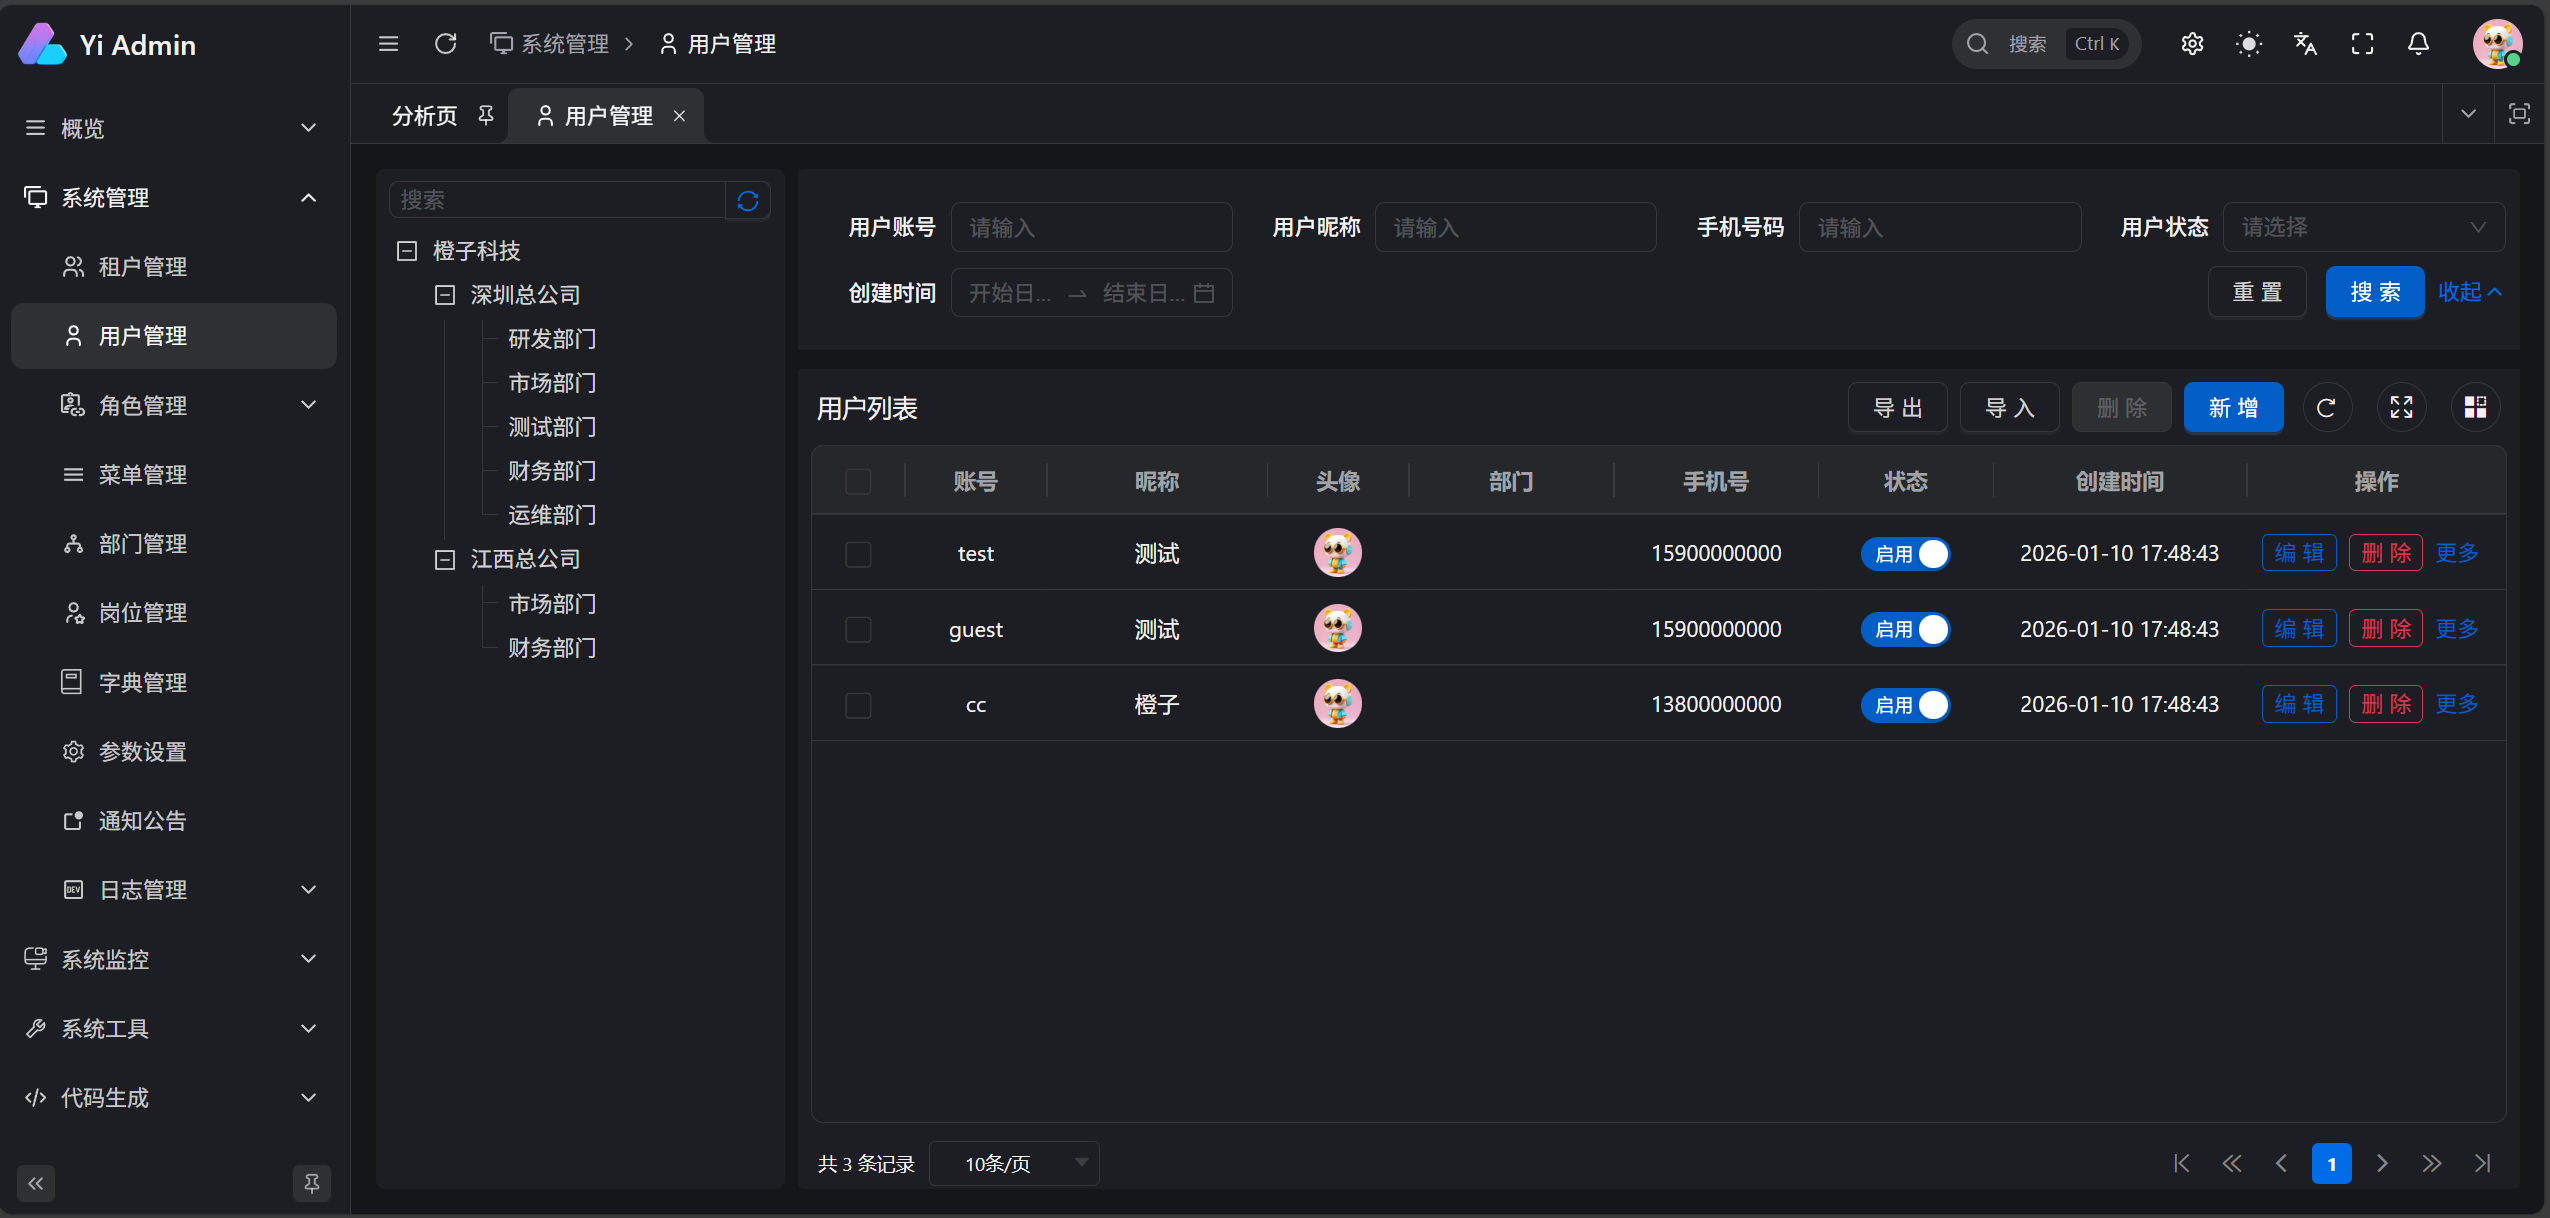Open table column settings grid icon

pyautogui.click(x=2475, y=408)
